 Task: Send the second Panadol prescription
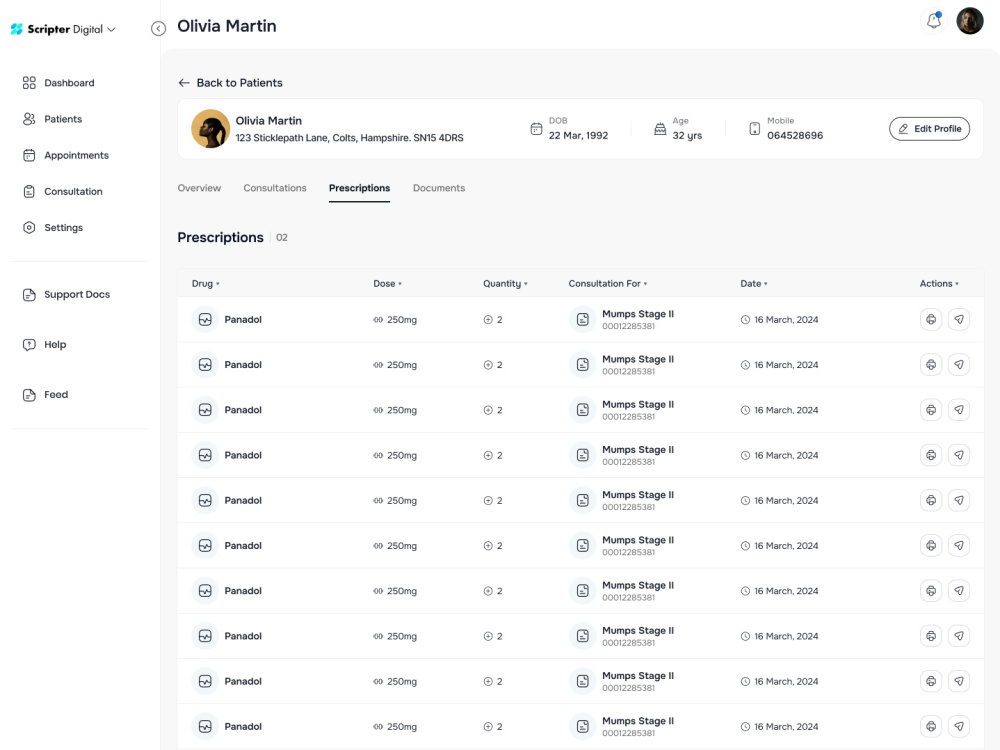pyautogui.click(x=959, y=365)
